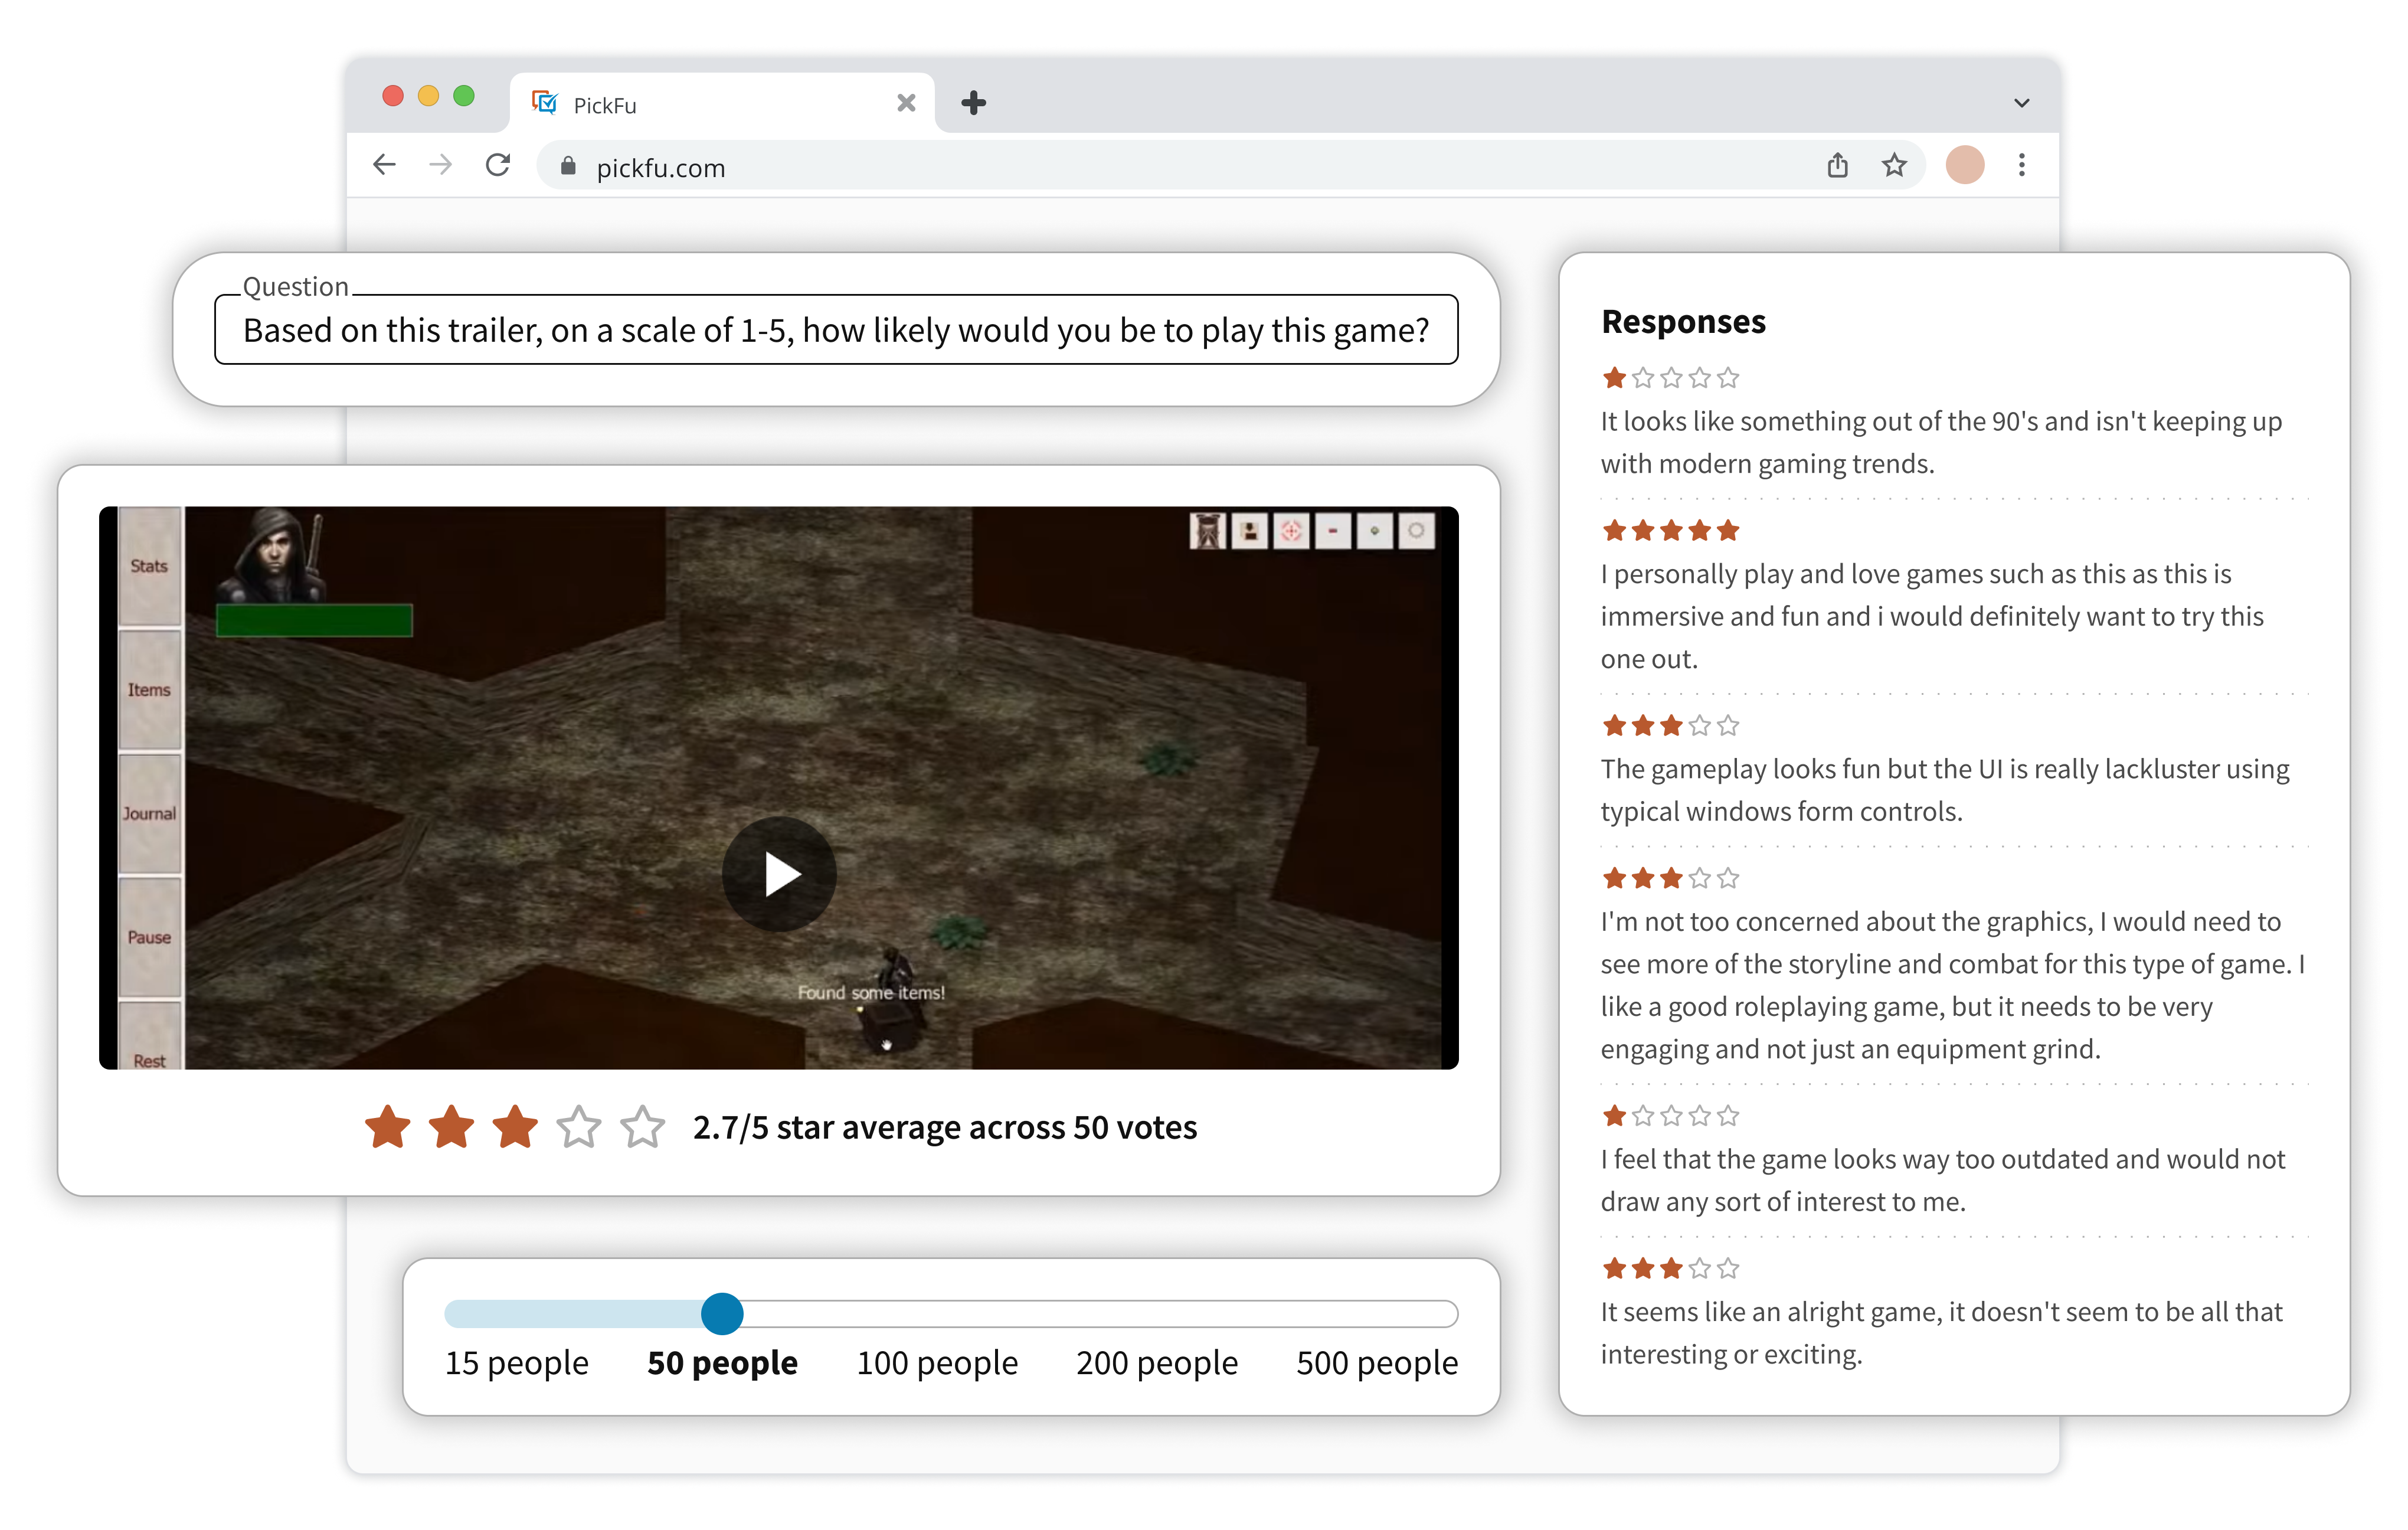The width and height of the screenshot is (2408, 1530).
Task: Expand the tab search chevron dropdown
Action: coord(2021,103)
